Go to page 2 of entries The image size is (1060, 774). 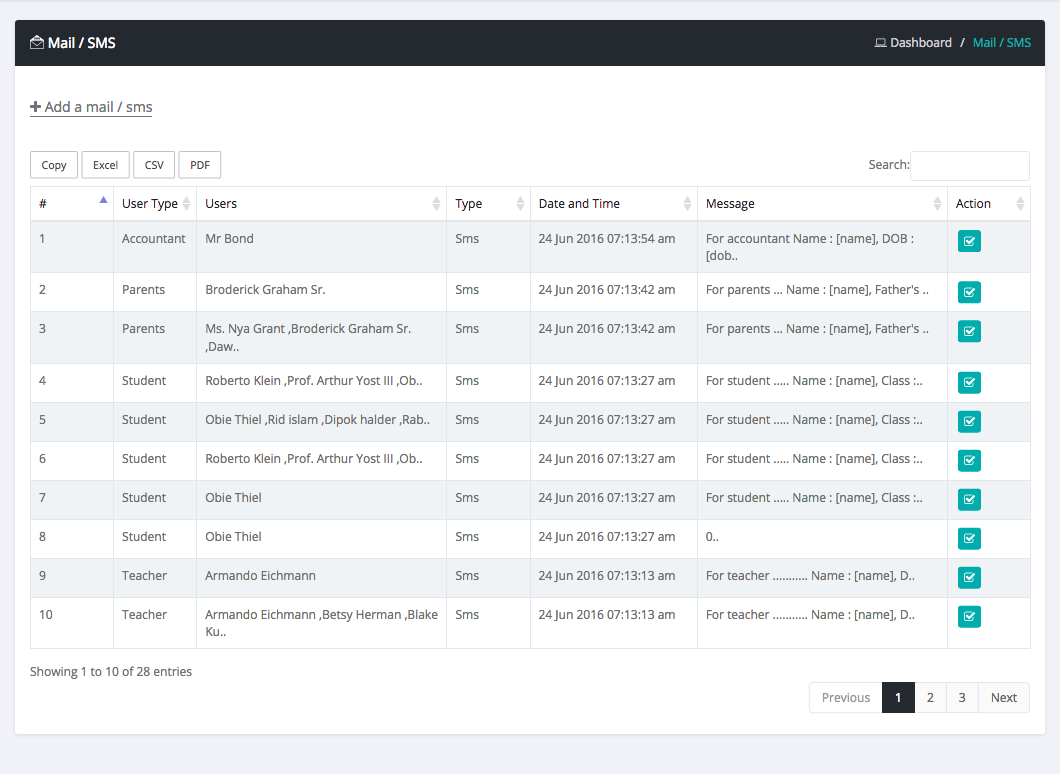click(930, 698)
